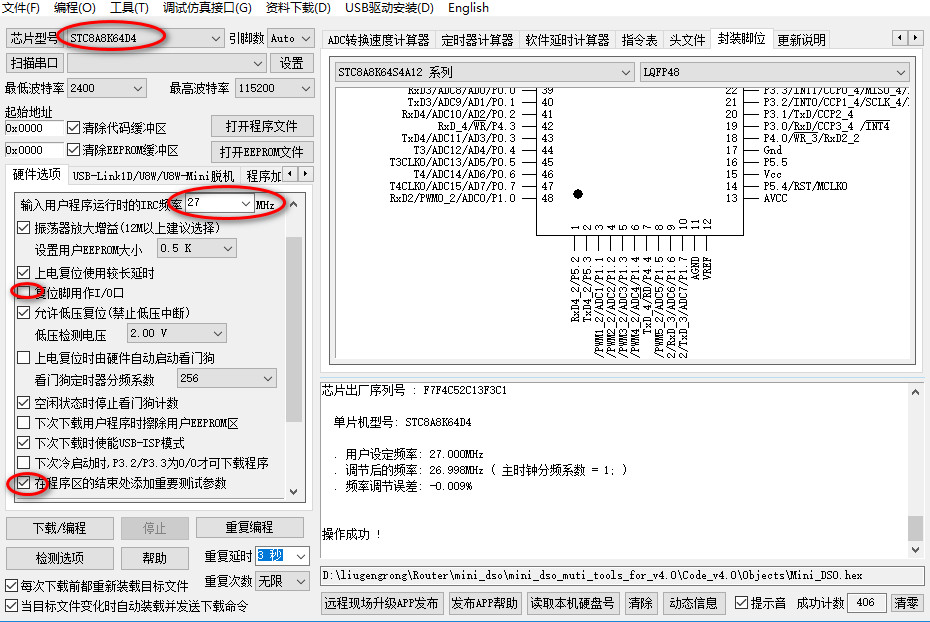Switch to 硬件选项 tab

coord(36,174)
